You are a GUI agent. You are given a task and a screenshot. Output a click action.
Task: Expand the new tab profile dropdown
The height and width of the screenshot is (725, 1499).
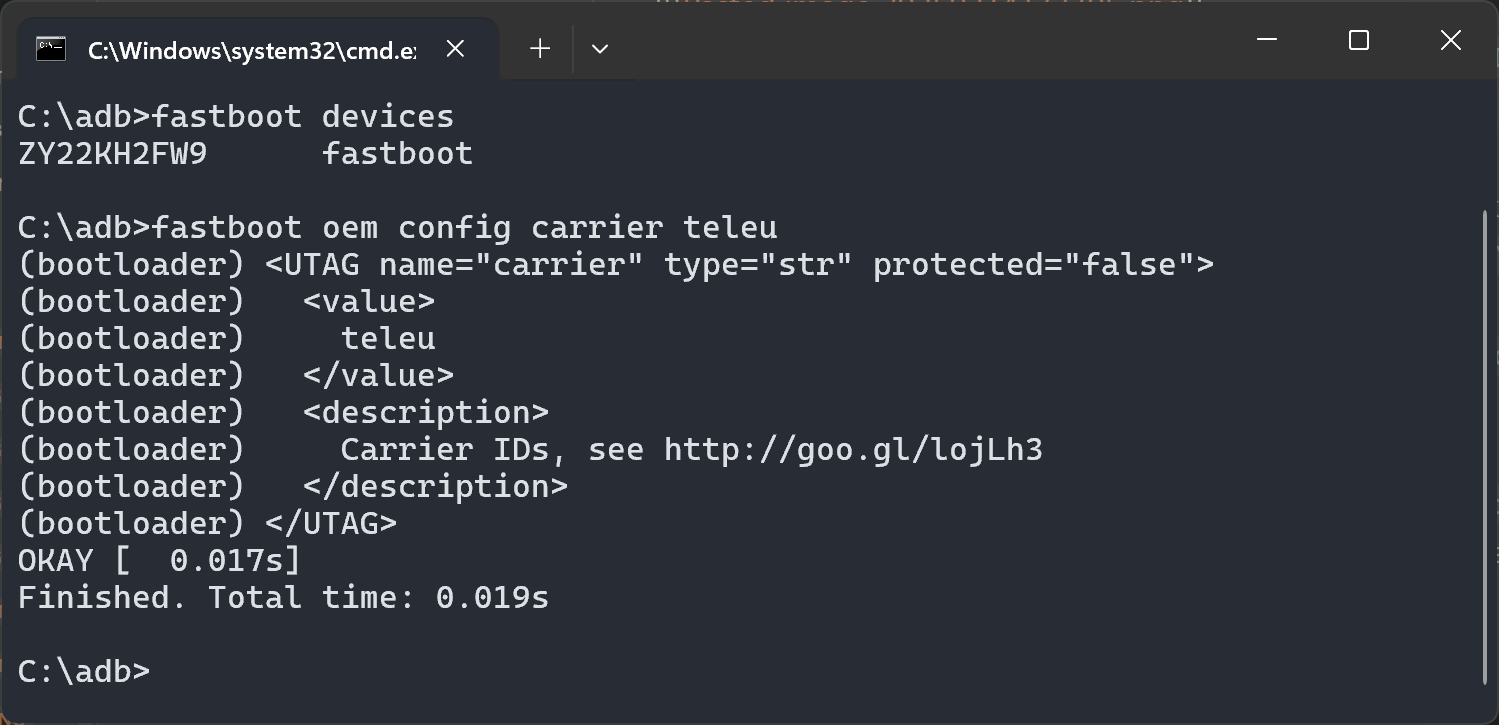click(x=600, y=48)
